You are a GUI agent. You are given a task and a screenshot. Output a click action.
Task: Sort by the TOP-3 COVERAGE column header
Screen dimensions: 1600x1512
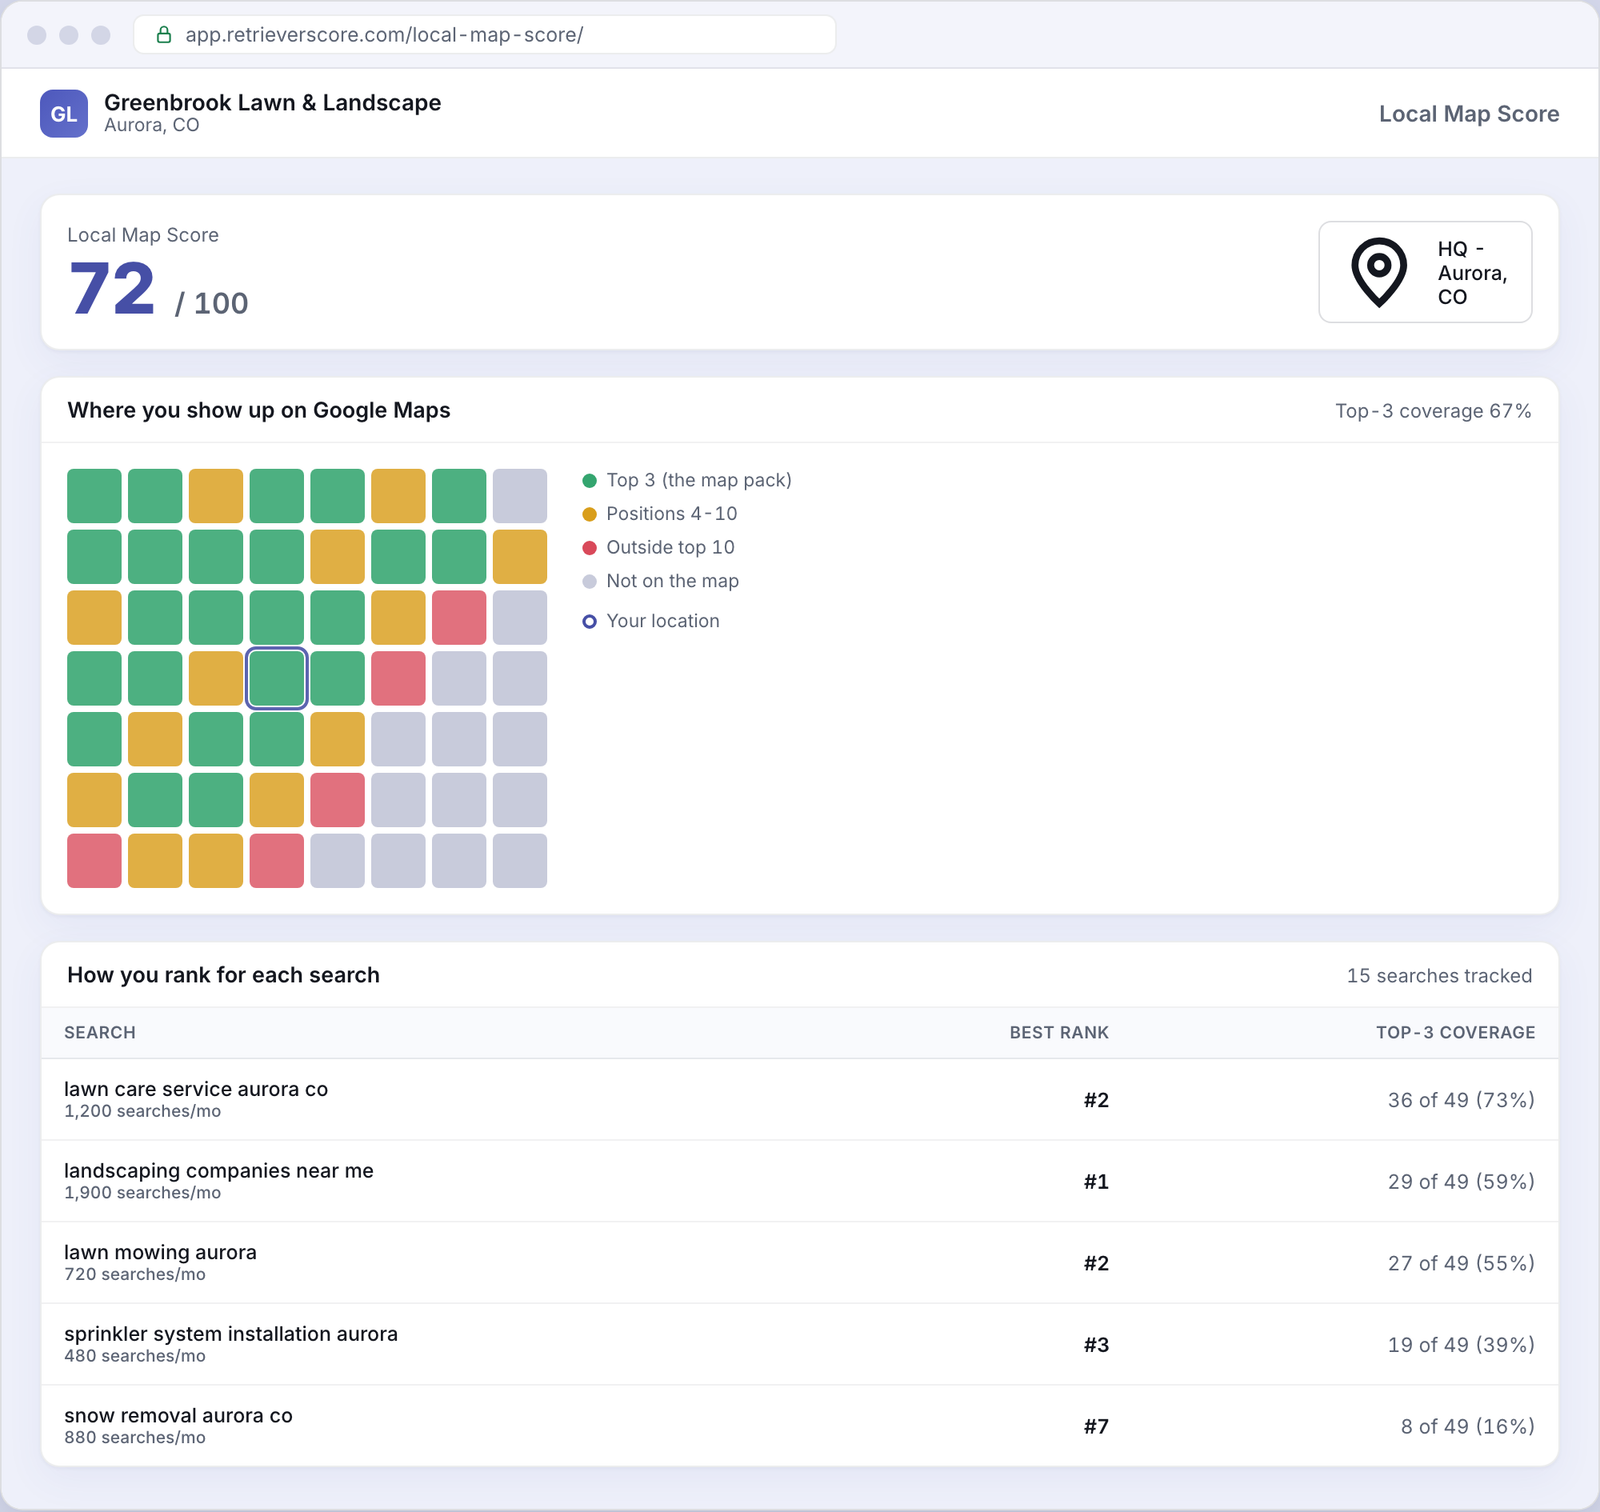1455,1033
